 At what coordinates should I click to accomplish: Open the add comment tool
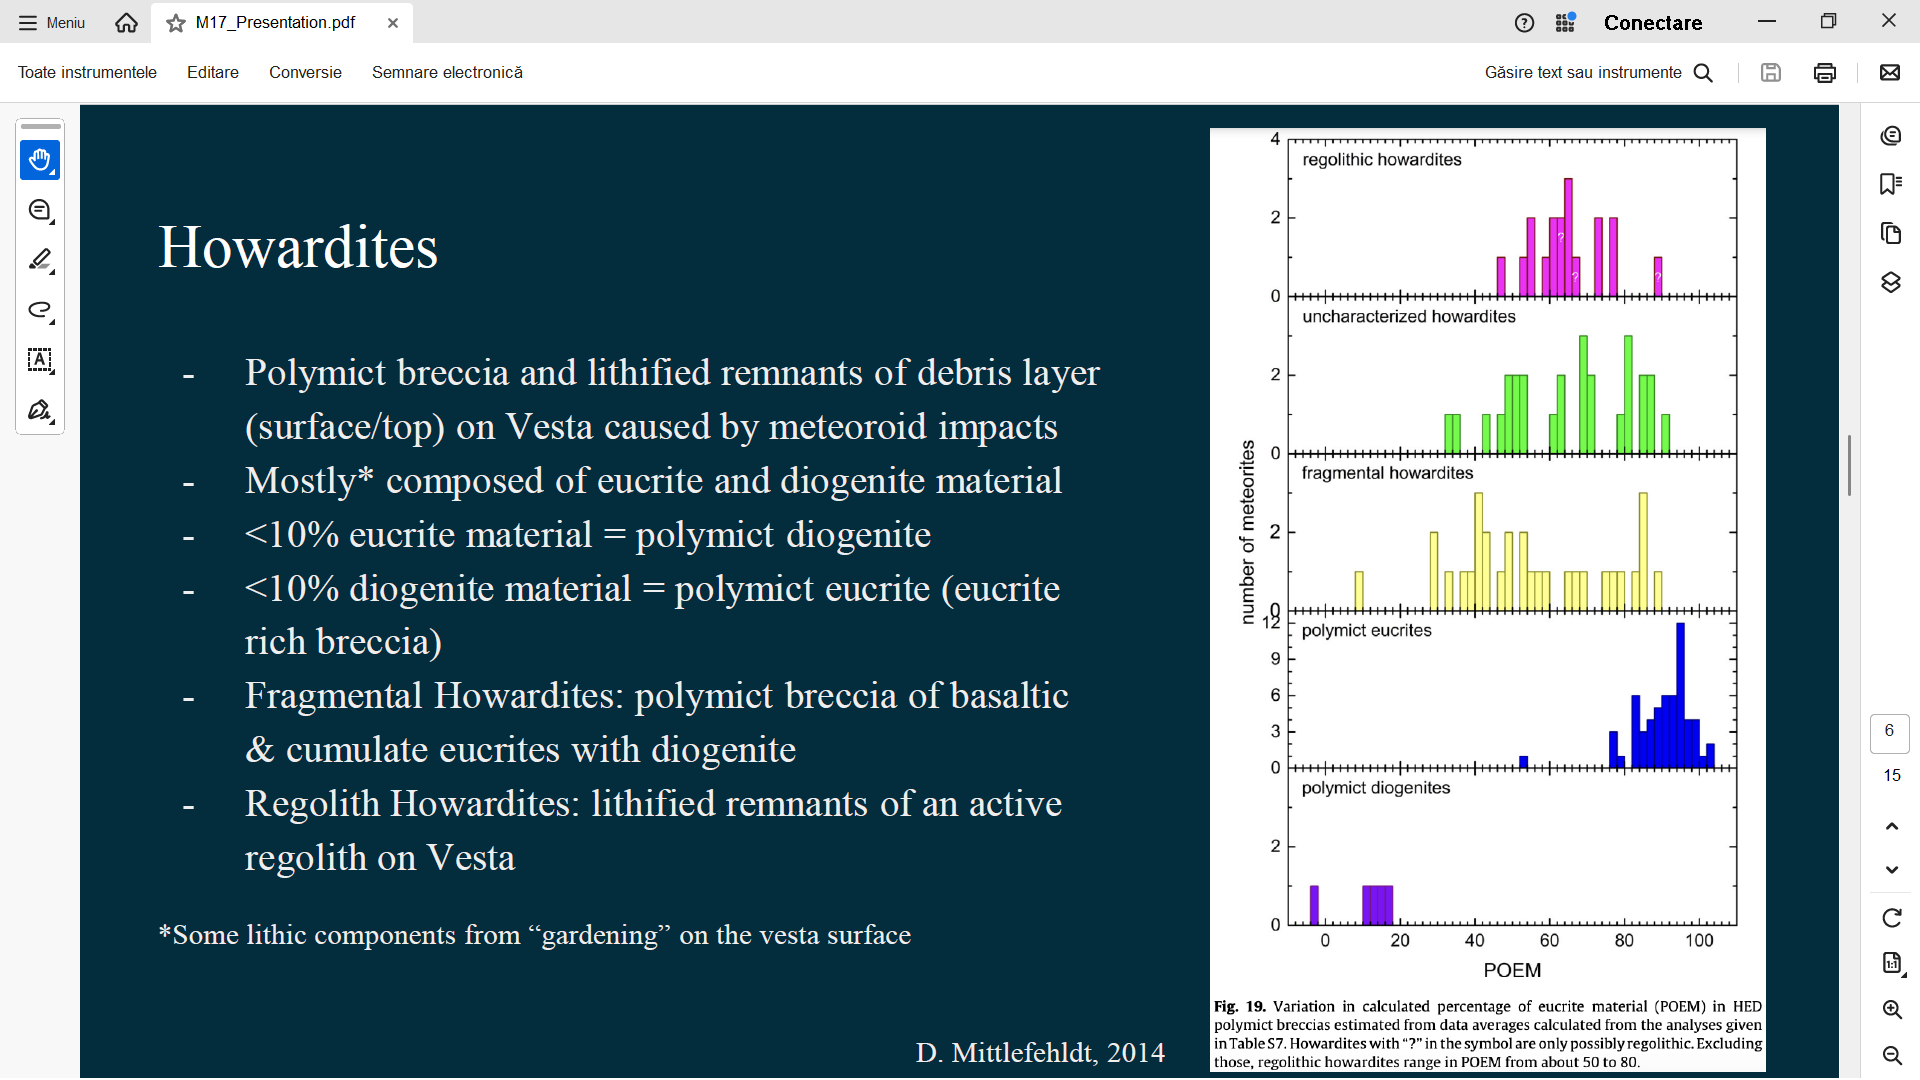tap(40, 210)
